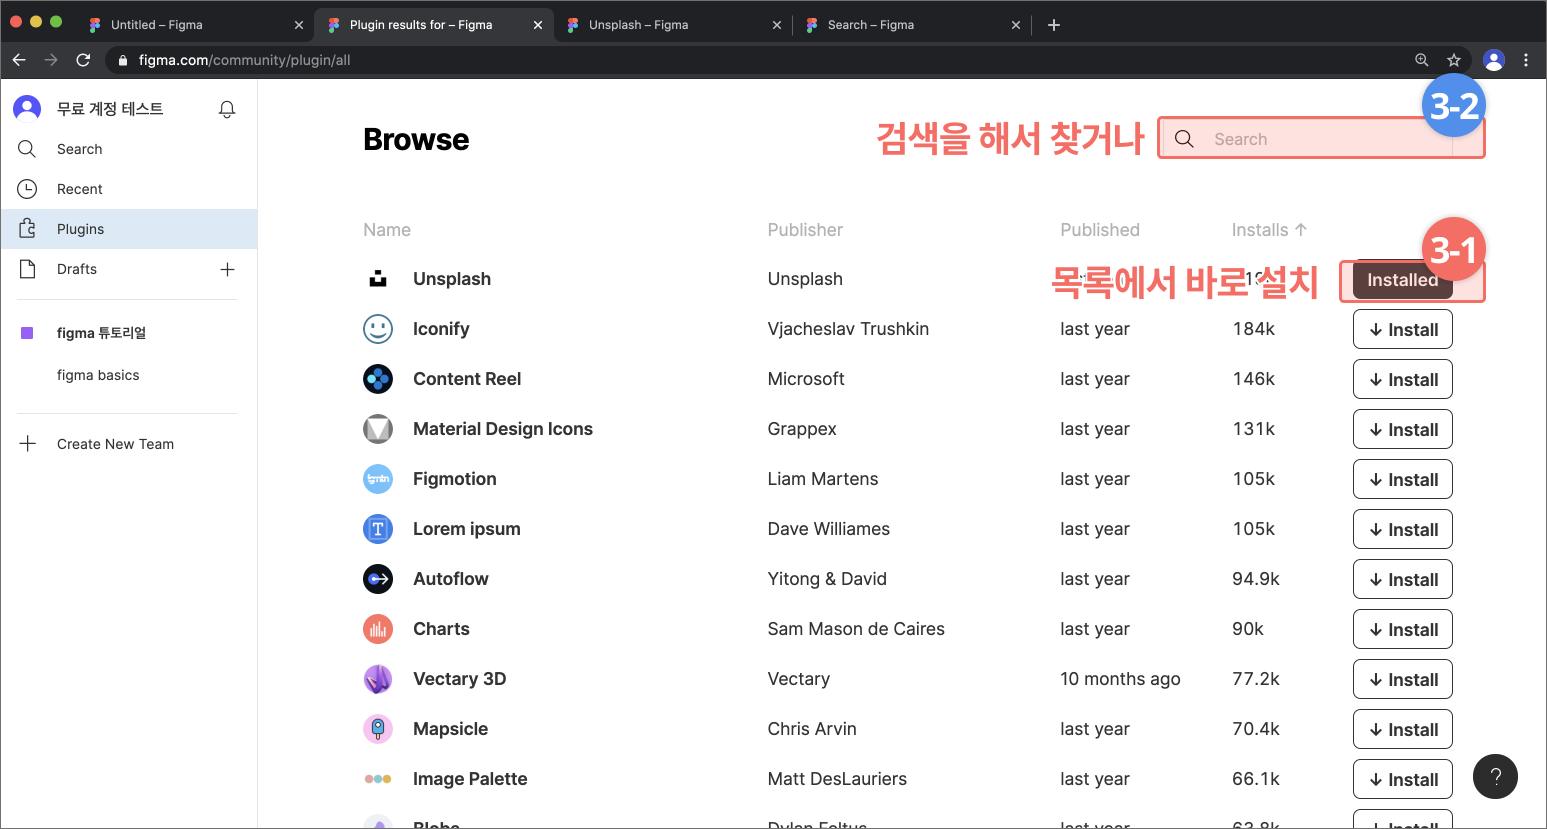Click publisher Vjacheslav Trushkin
1547x829 pixels.
848,329
